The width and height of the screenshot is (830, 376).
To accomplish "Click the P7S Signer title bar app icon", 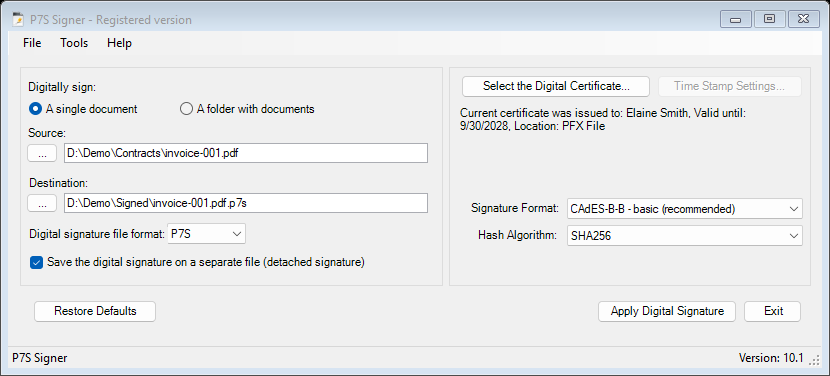I will [18, 20].
